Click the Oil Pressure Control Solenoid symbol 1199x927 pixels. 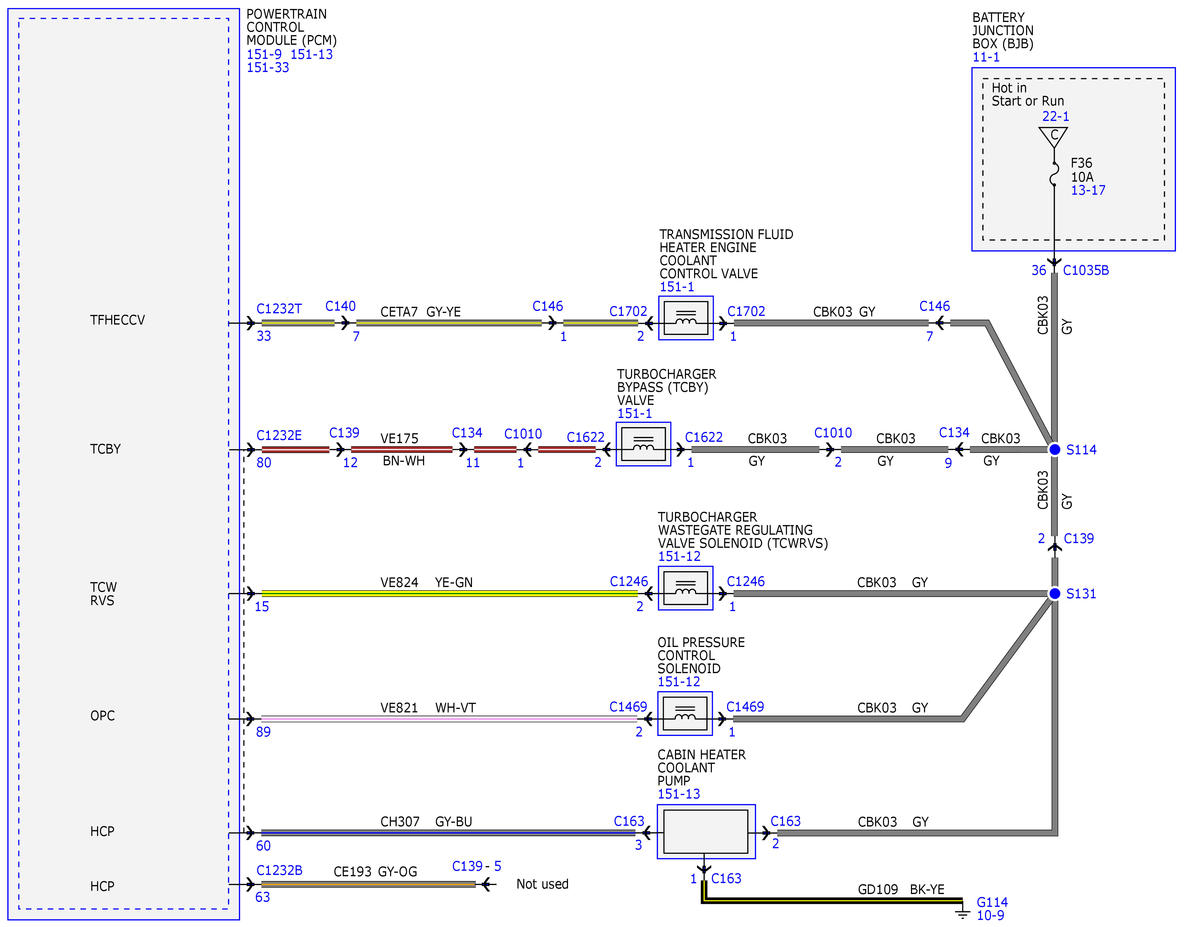tap(684, 714)
